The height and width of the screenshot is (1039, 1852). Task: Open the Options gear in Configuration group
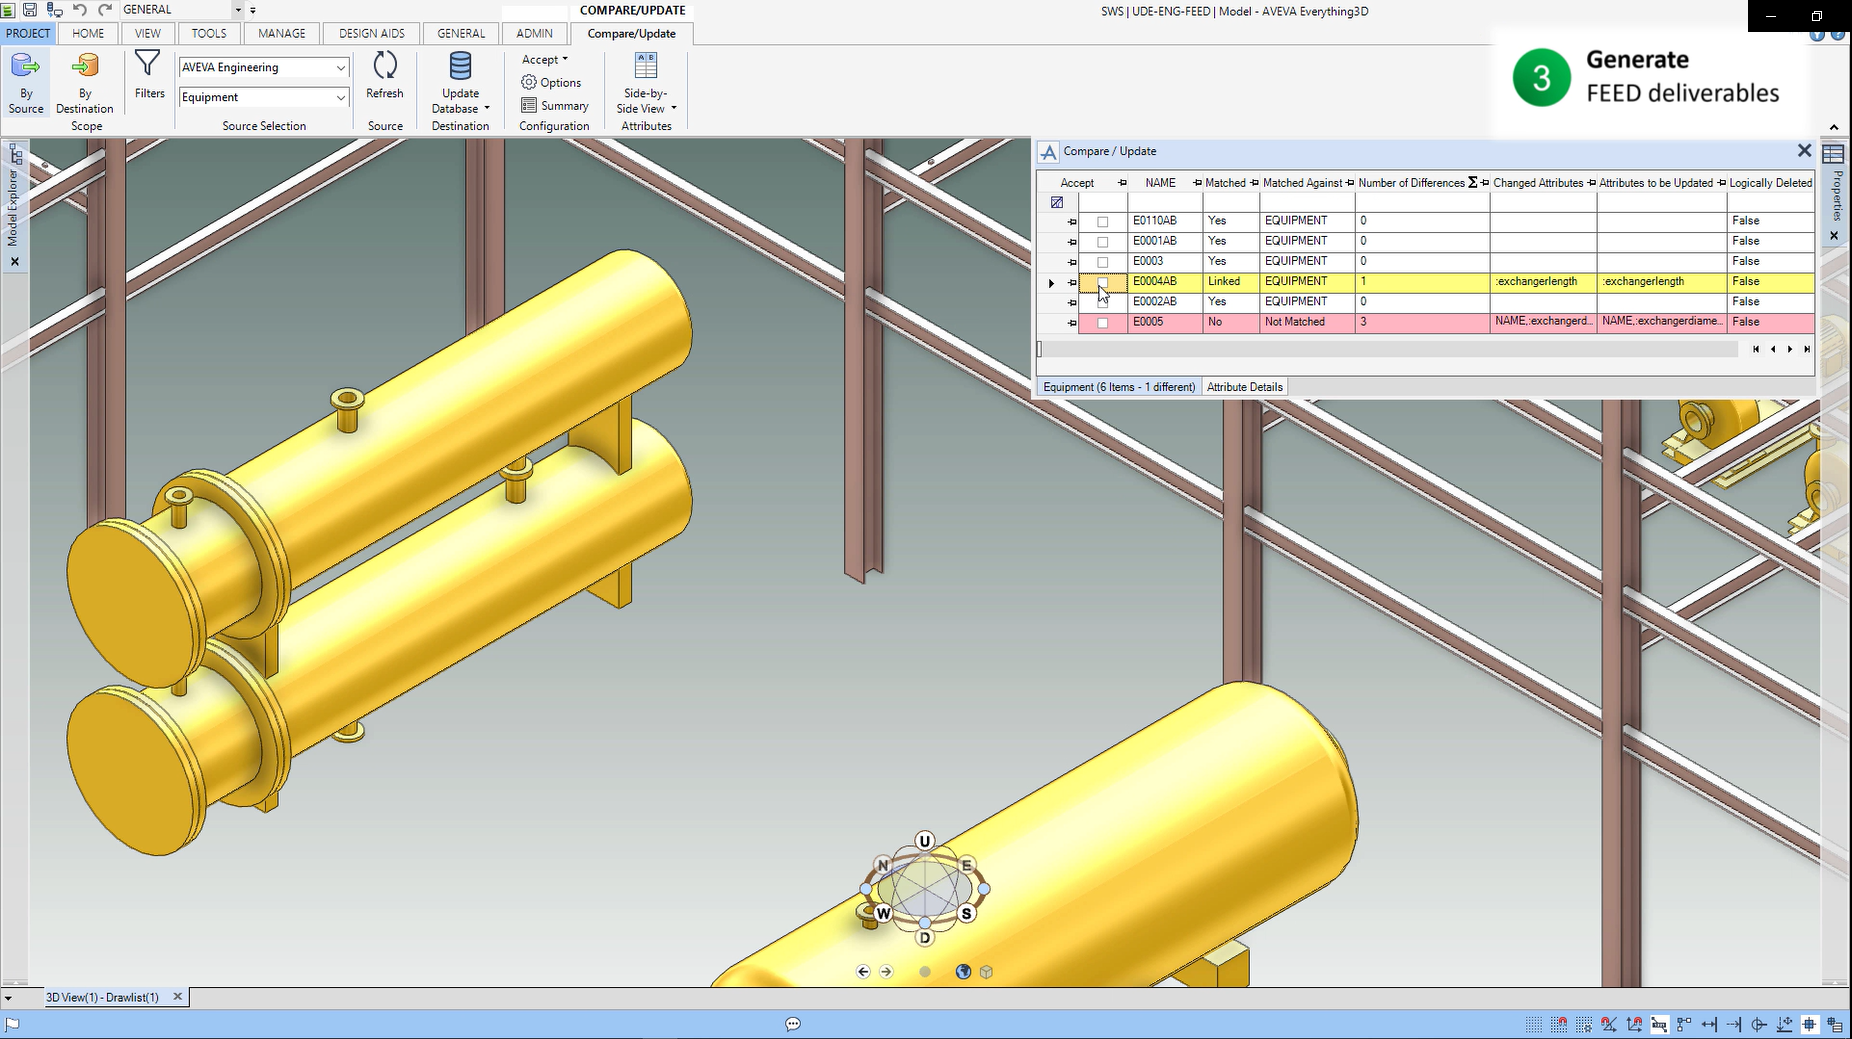point(530,83)
